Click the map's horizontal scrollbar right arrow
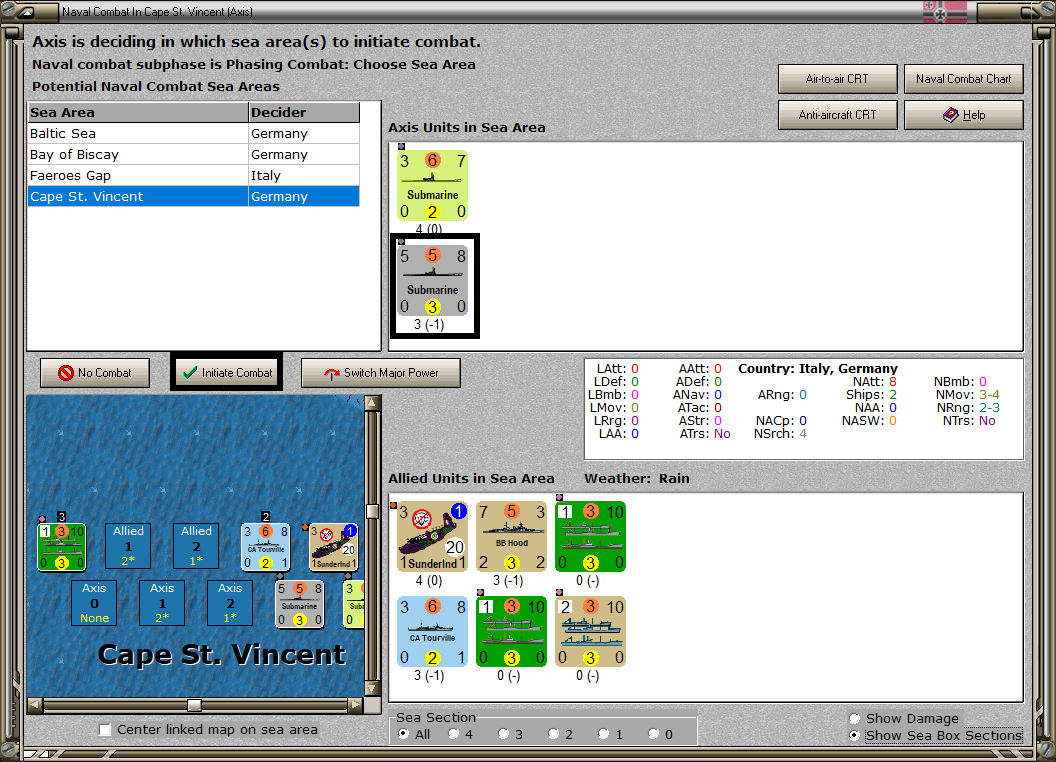This screenshot has width=1056, height=762. [356, 705]
